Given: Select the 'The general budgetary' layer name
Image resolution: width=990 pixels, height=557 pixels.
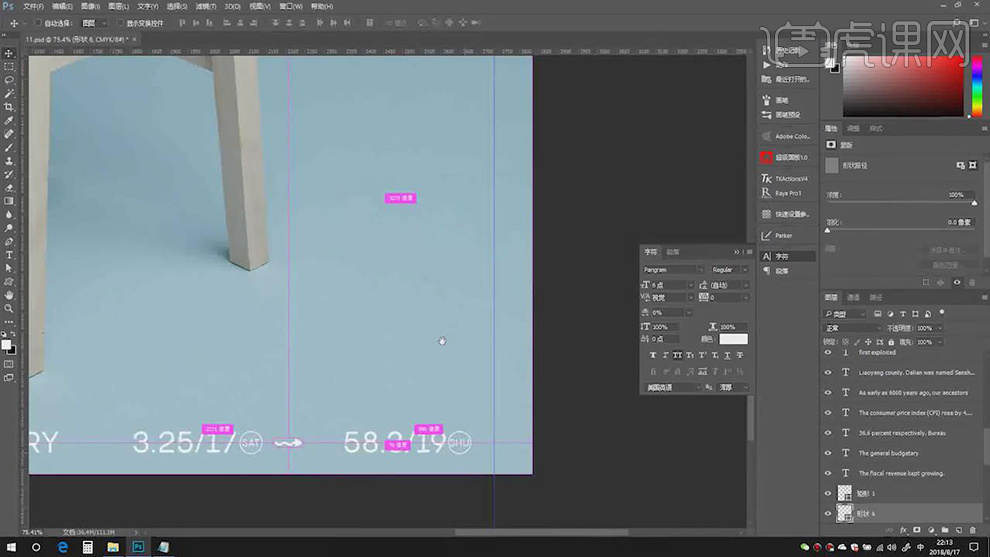Looking at the screenshot, I should [888, 453].
